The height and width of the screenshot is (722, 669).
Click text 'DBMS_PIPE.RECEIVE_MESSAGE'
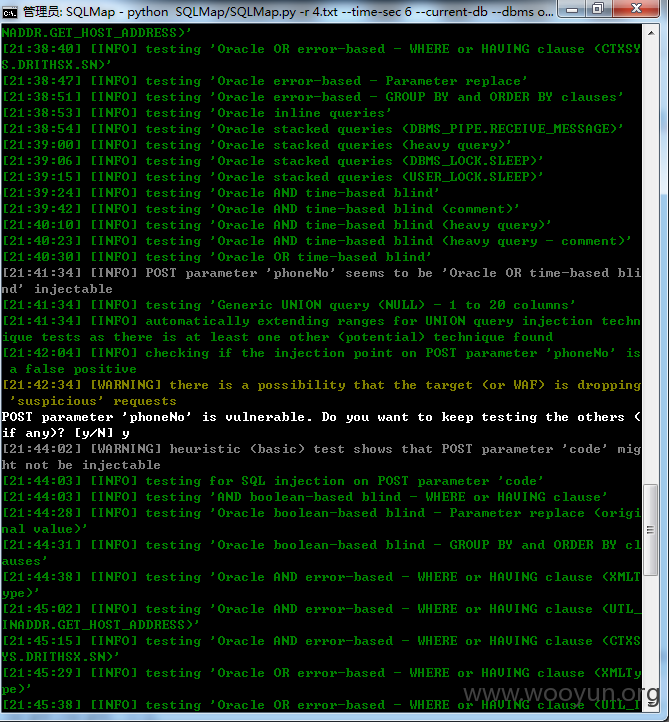509,129
